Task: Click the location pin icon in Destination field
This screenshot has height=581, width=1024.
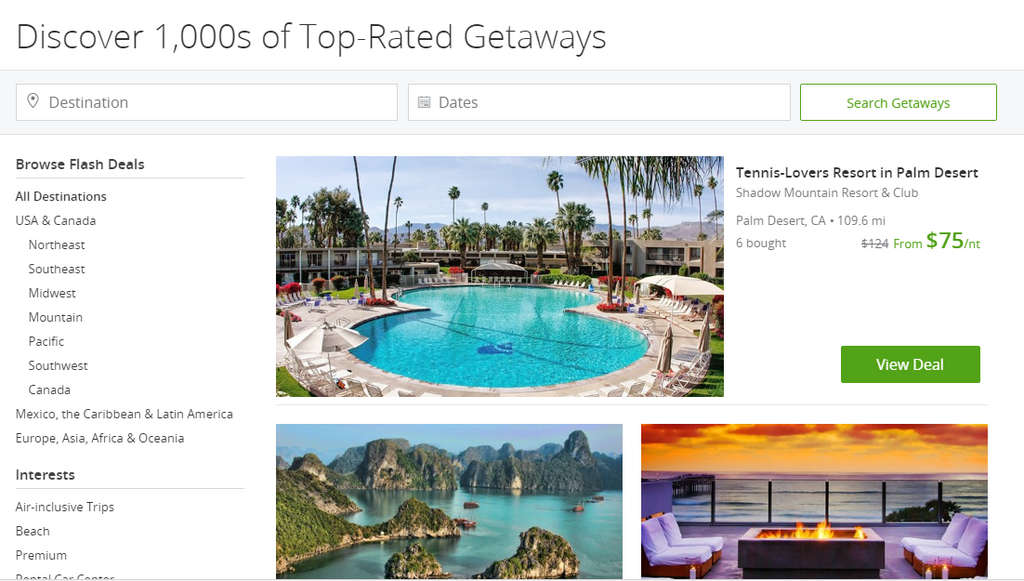Action: (33, 101)
